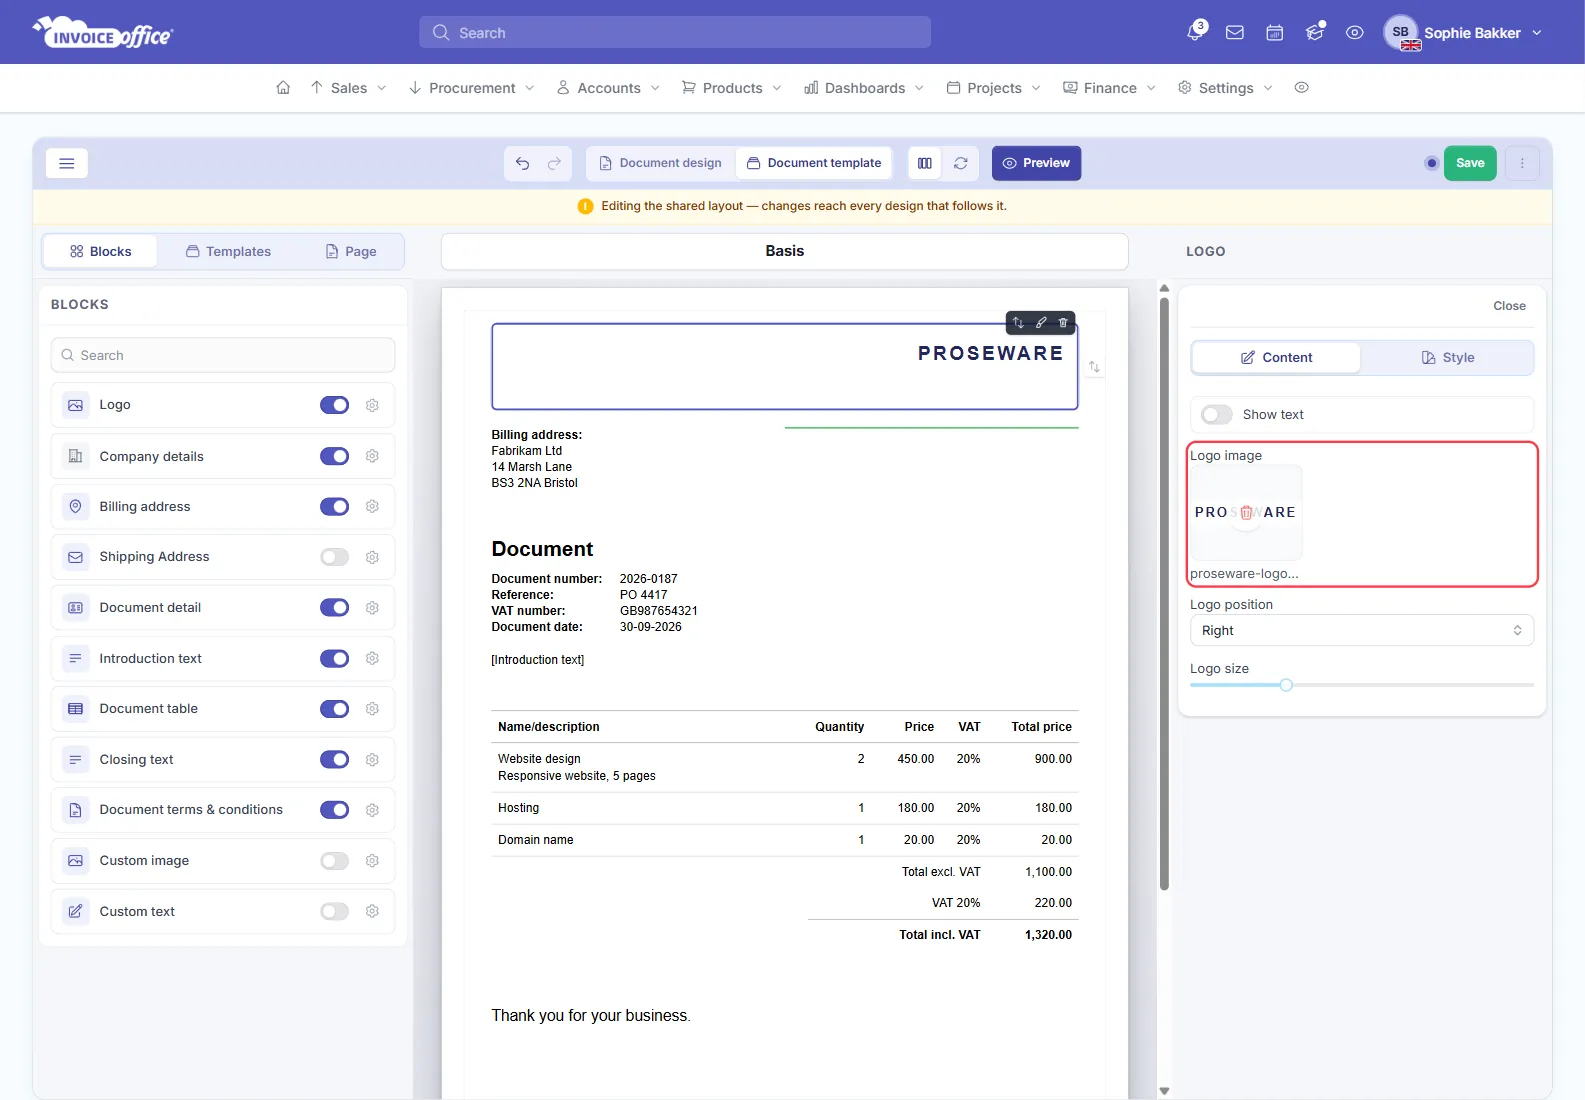The width and height of the screenshot is (1585, 1100).
Task: Open the hamburger menu in editor toolbar
Action: point(67,163)
